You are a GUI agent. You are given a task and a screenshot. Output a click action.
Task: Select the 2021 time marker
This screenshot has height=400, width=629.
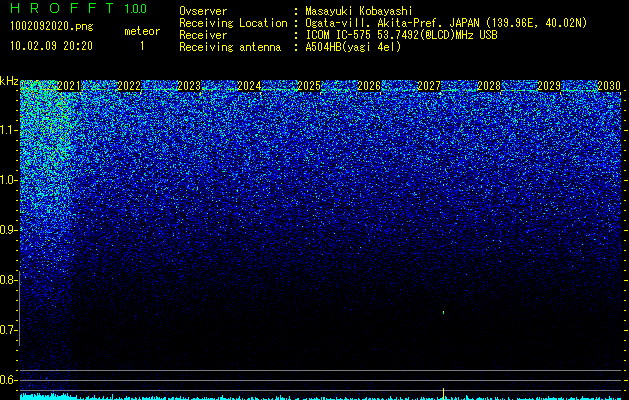69,86
